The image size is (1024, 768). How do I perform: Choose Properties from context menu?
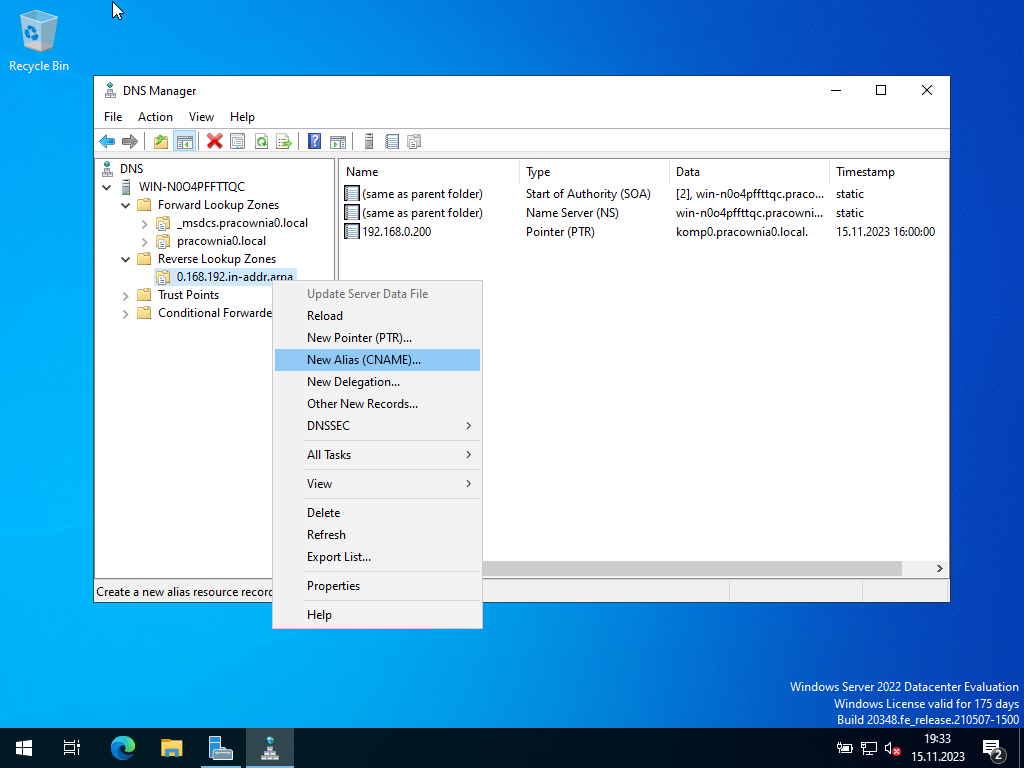(377, 586)
